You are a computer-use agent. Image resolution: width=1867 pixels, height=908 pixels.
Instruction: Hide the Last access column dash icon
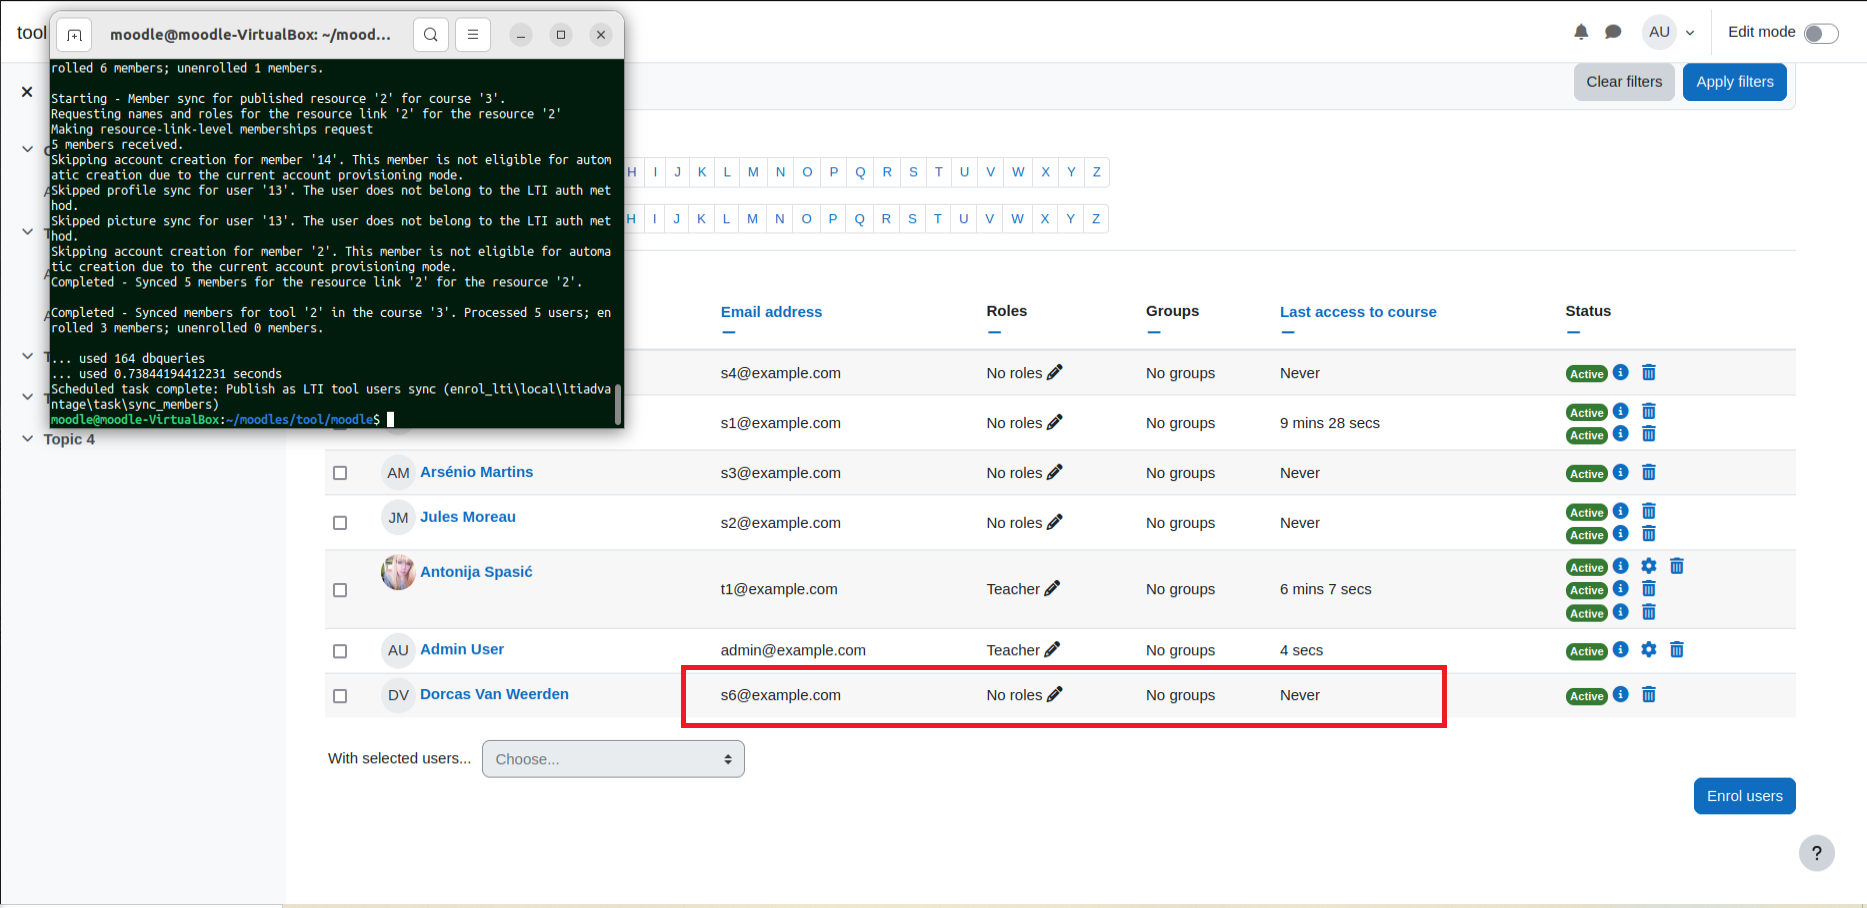pyautogui.click(x=1288, y=332)
